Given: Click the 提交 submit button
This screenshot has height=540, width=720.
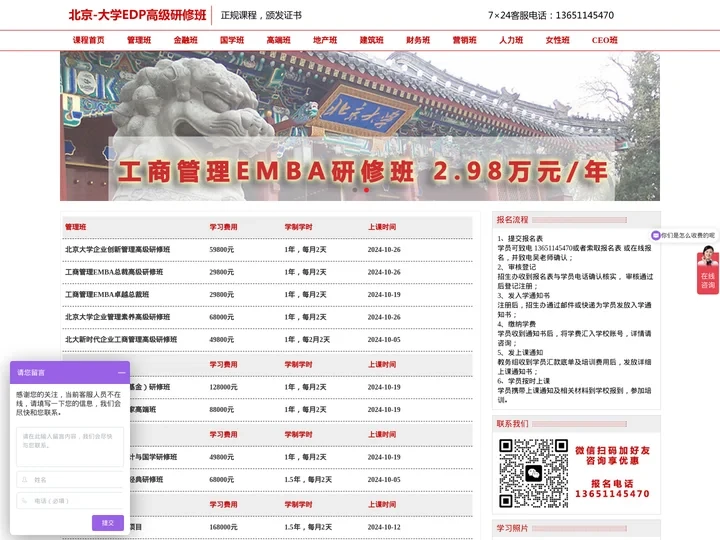Looking at the screenshot, I should [x=107, y=523].
